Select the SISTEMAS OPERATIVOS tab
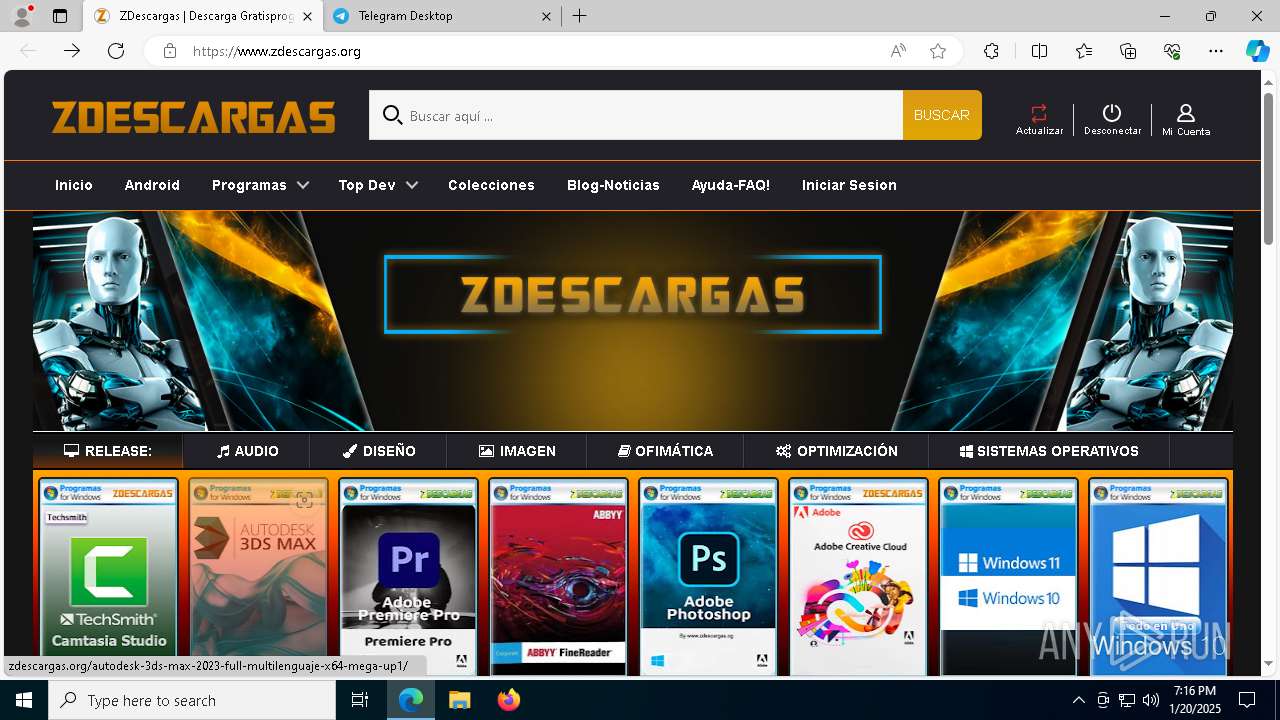The width and height of the screenshot is (1280, 720). pyautogui.click(x=1049, y=451)
